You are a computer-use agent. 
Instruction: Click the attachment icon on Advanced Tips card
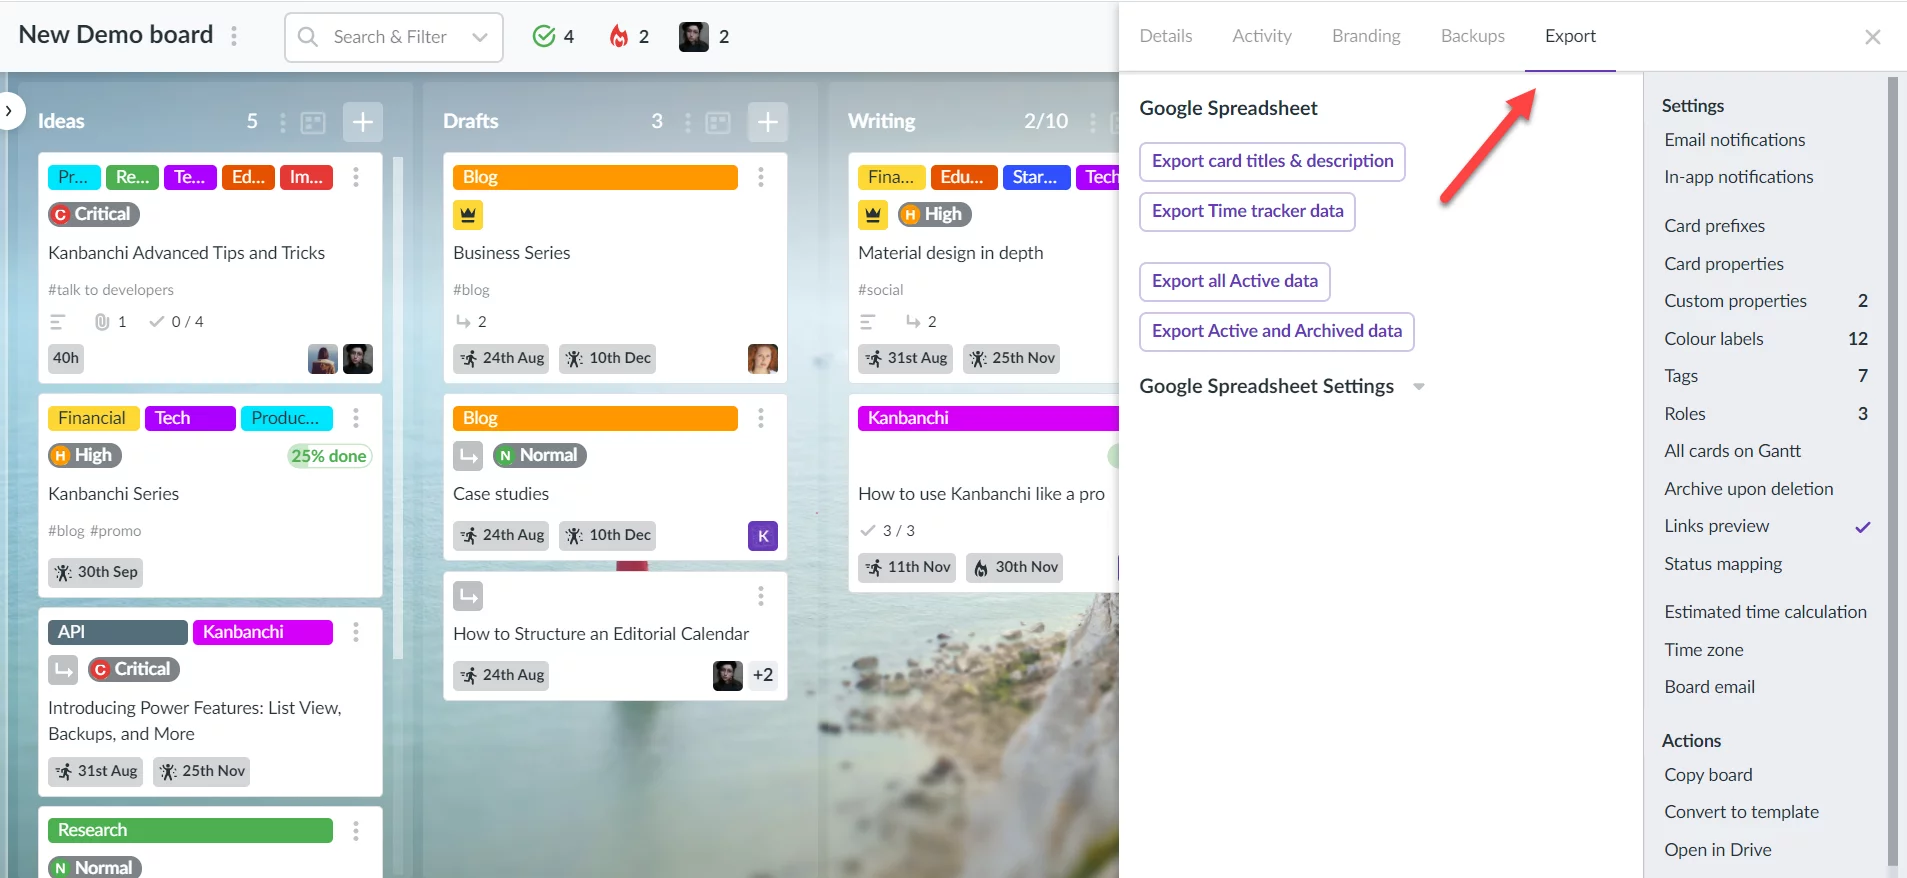coord(102,322)
